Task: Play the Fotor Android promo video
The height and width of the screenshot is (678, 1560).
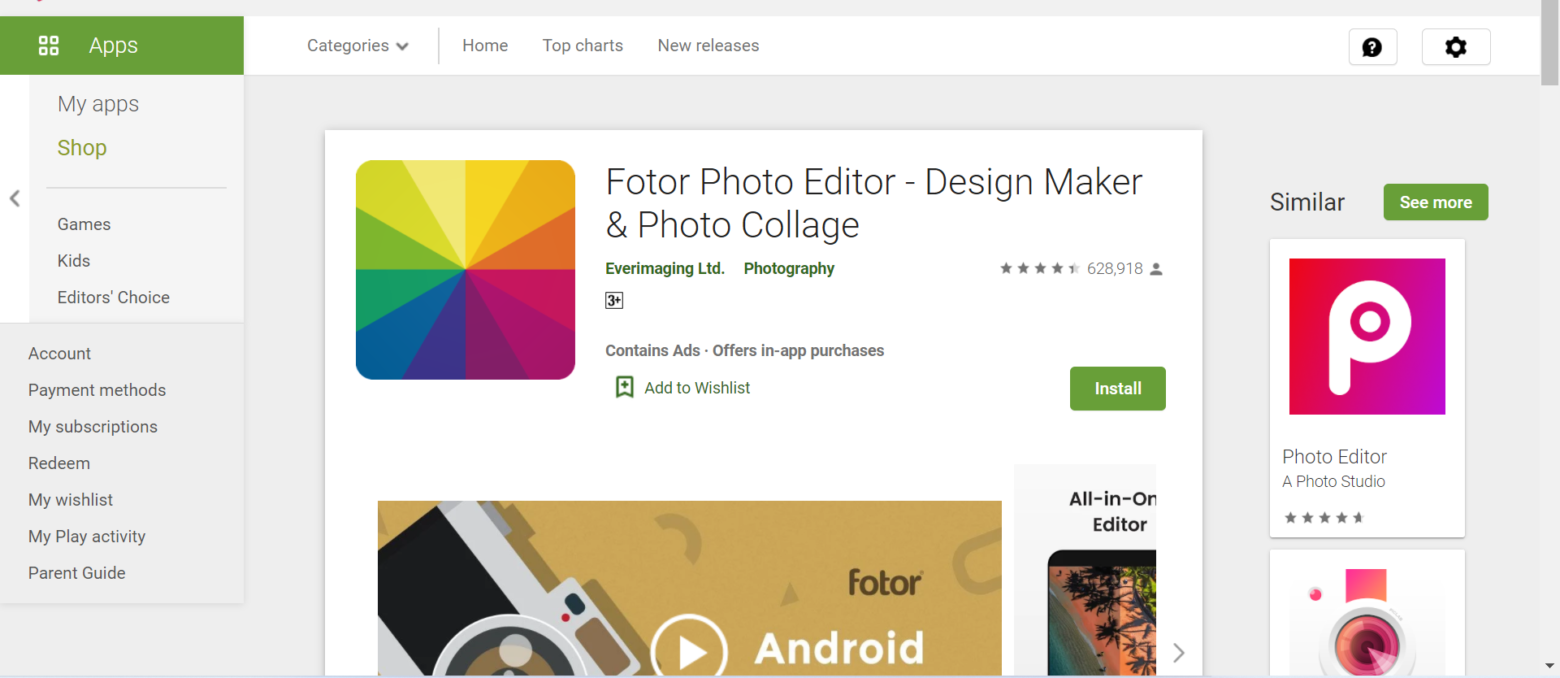Action: coord(689,648)
